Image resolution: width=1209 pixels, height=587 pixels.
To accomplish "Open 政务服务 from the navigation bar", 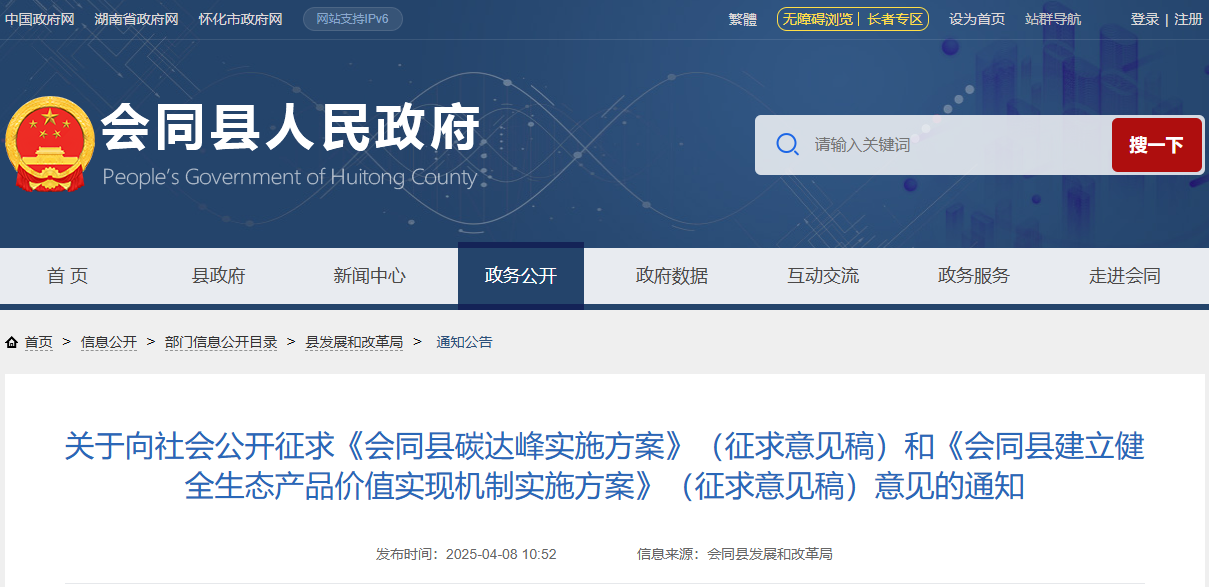I will 973,276.
